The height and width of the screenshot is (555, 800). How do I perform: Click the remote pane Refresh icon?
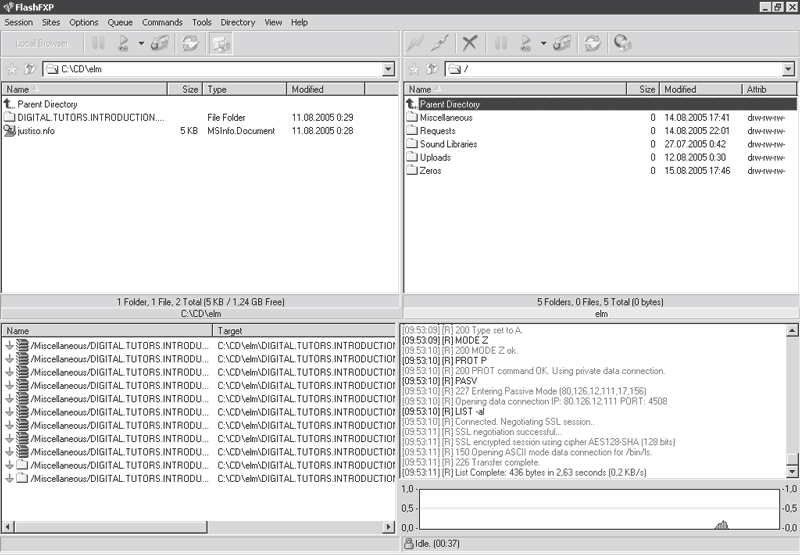pos(592,43)
